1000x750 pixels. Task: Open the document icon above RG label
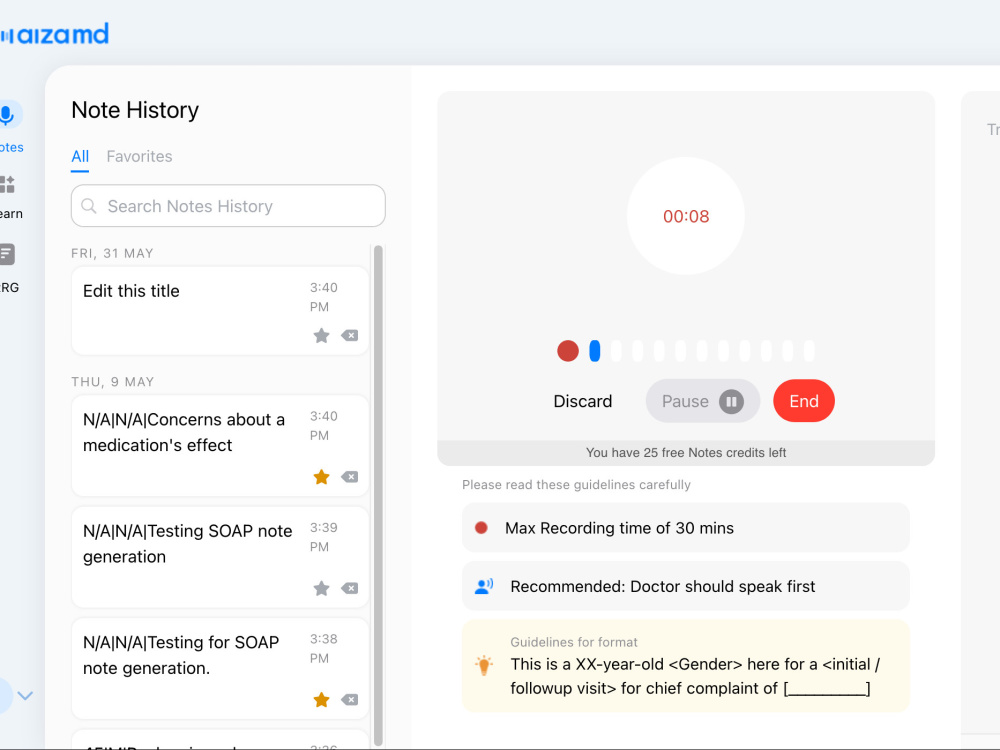pos(7,254)
